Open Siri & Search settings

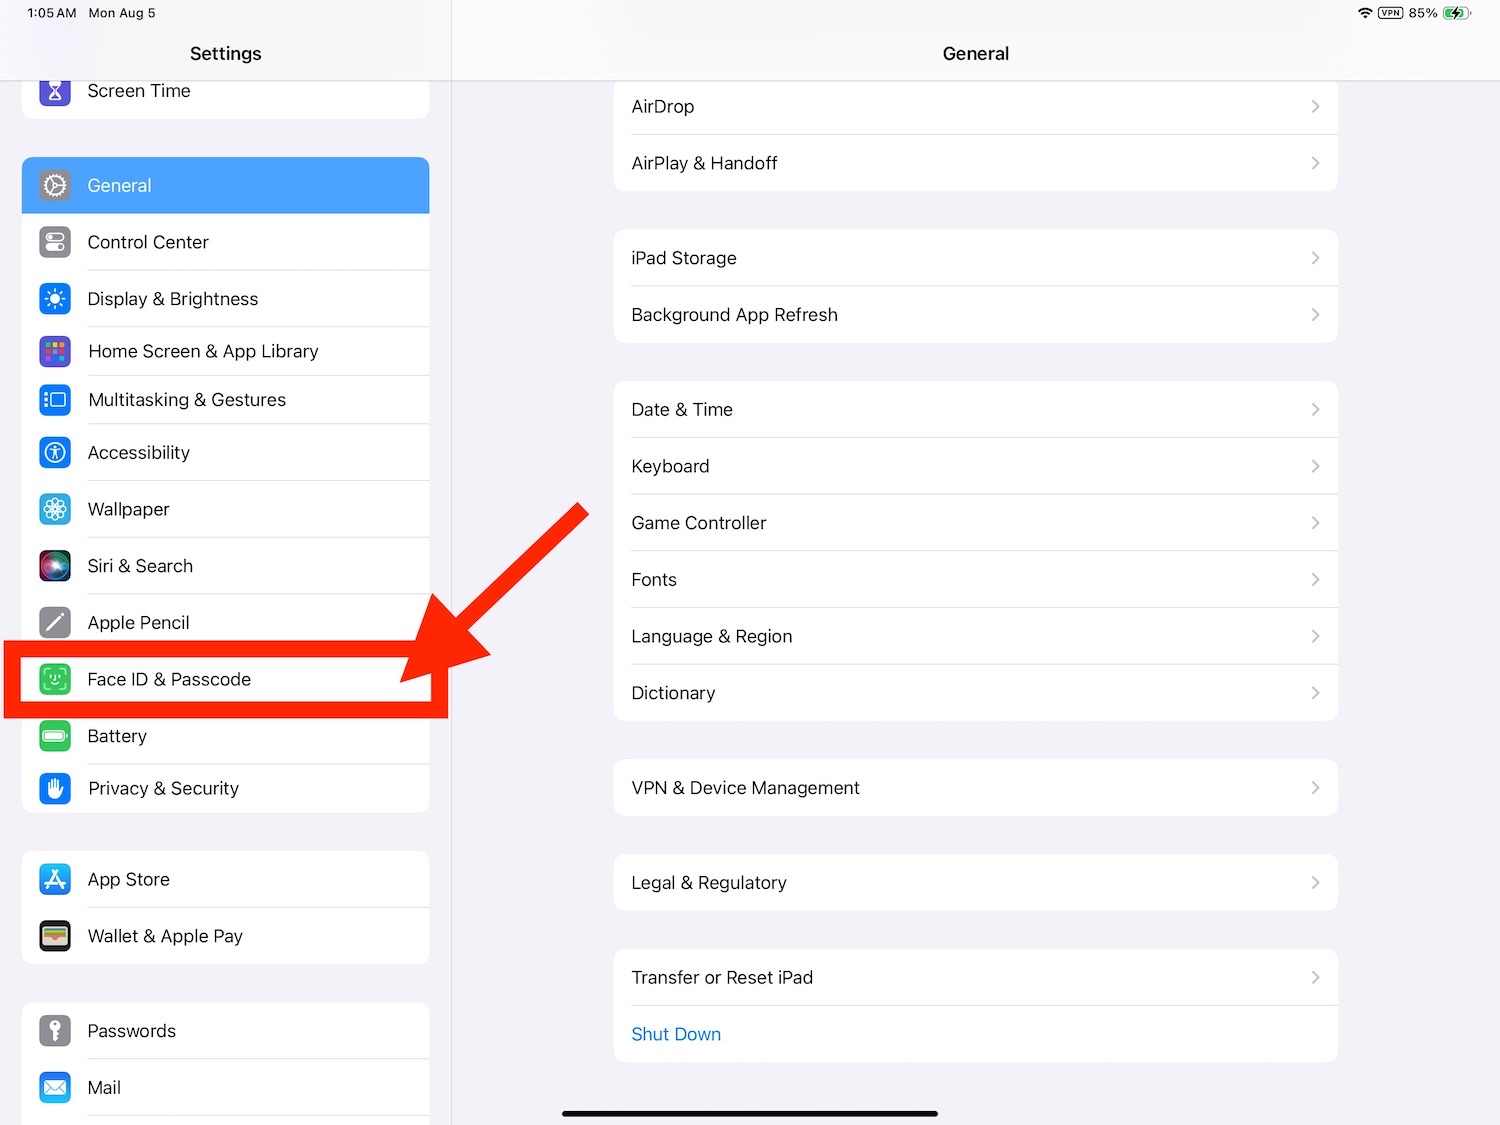(225, 566)
